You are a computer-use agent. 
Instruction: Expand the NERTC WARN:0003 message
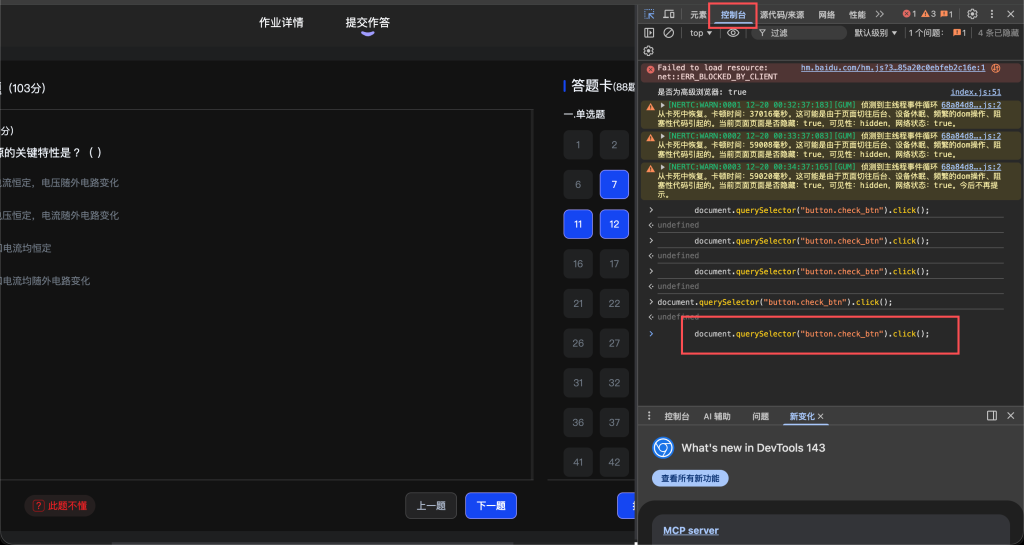point(662,167)
